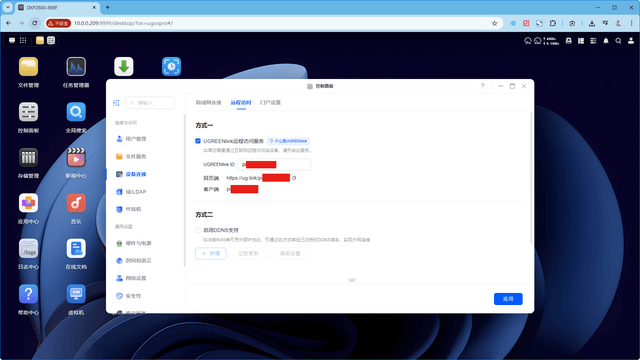This screenshot has height=360, width=640.
Task: Open the notifications bell in the top bar
Action: (x=606, y=41)
